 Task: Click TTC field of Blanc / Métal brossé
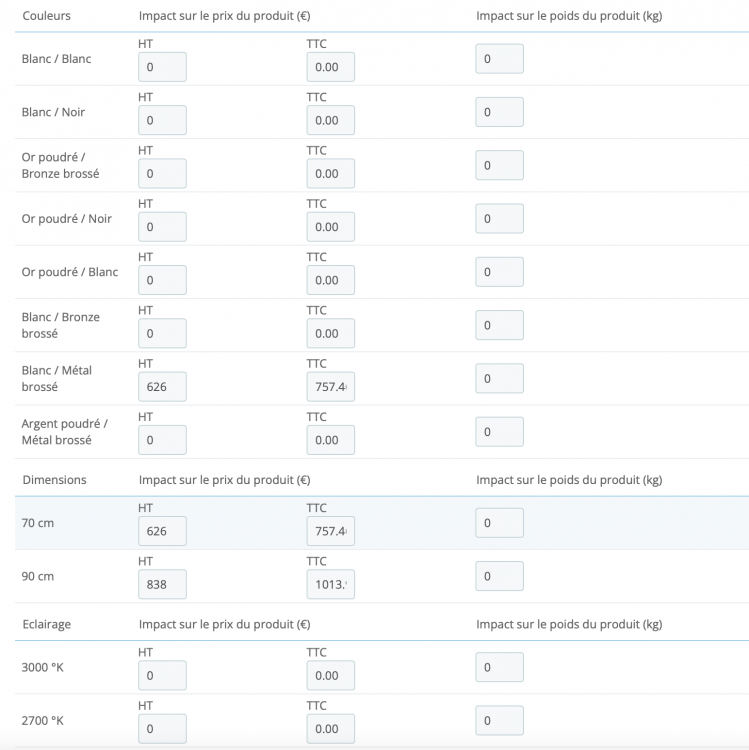click(330, 387)
